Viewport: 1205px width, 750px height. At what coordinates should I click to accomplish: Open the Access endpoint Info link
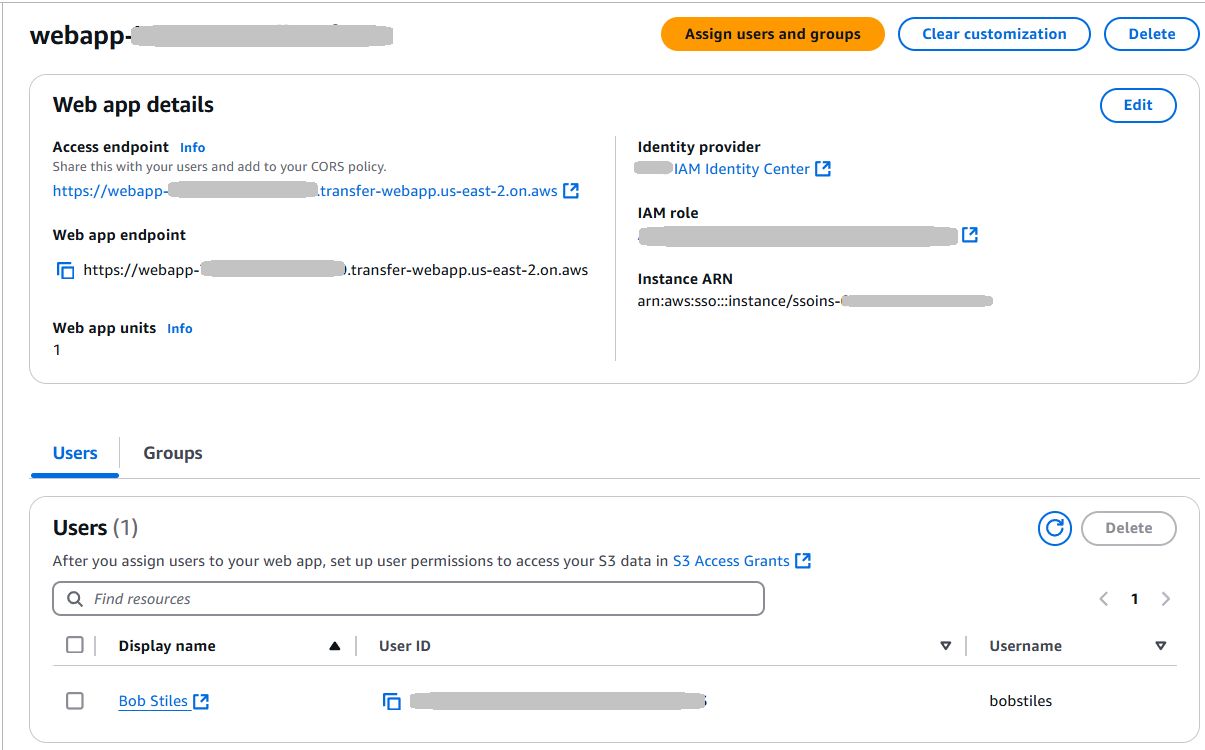tap(193, 147)
